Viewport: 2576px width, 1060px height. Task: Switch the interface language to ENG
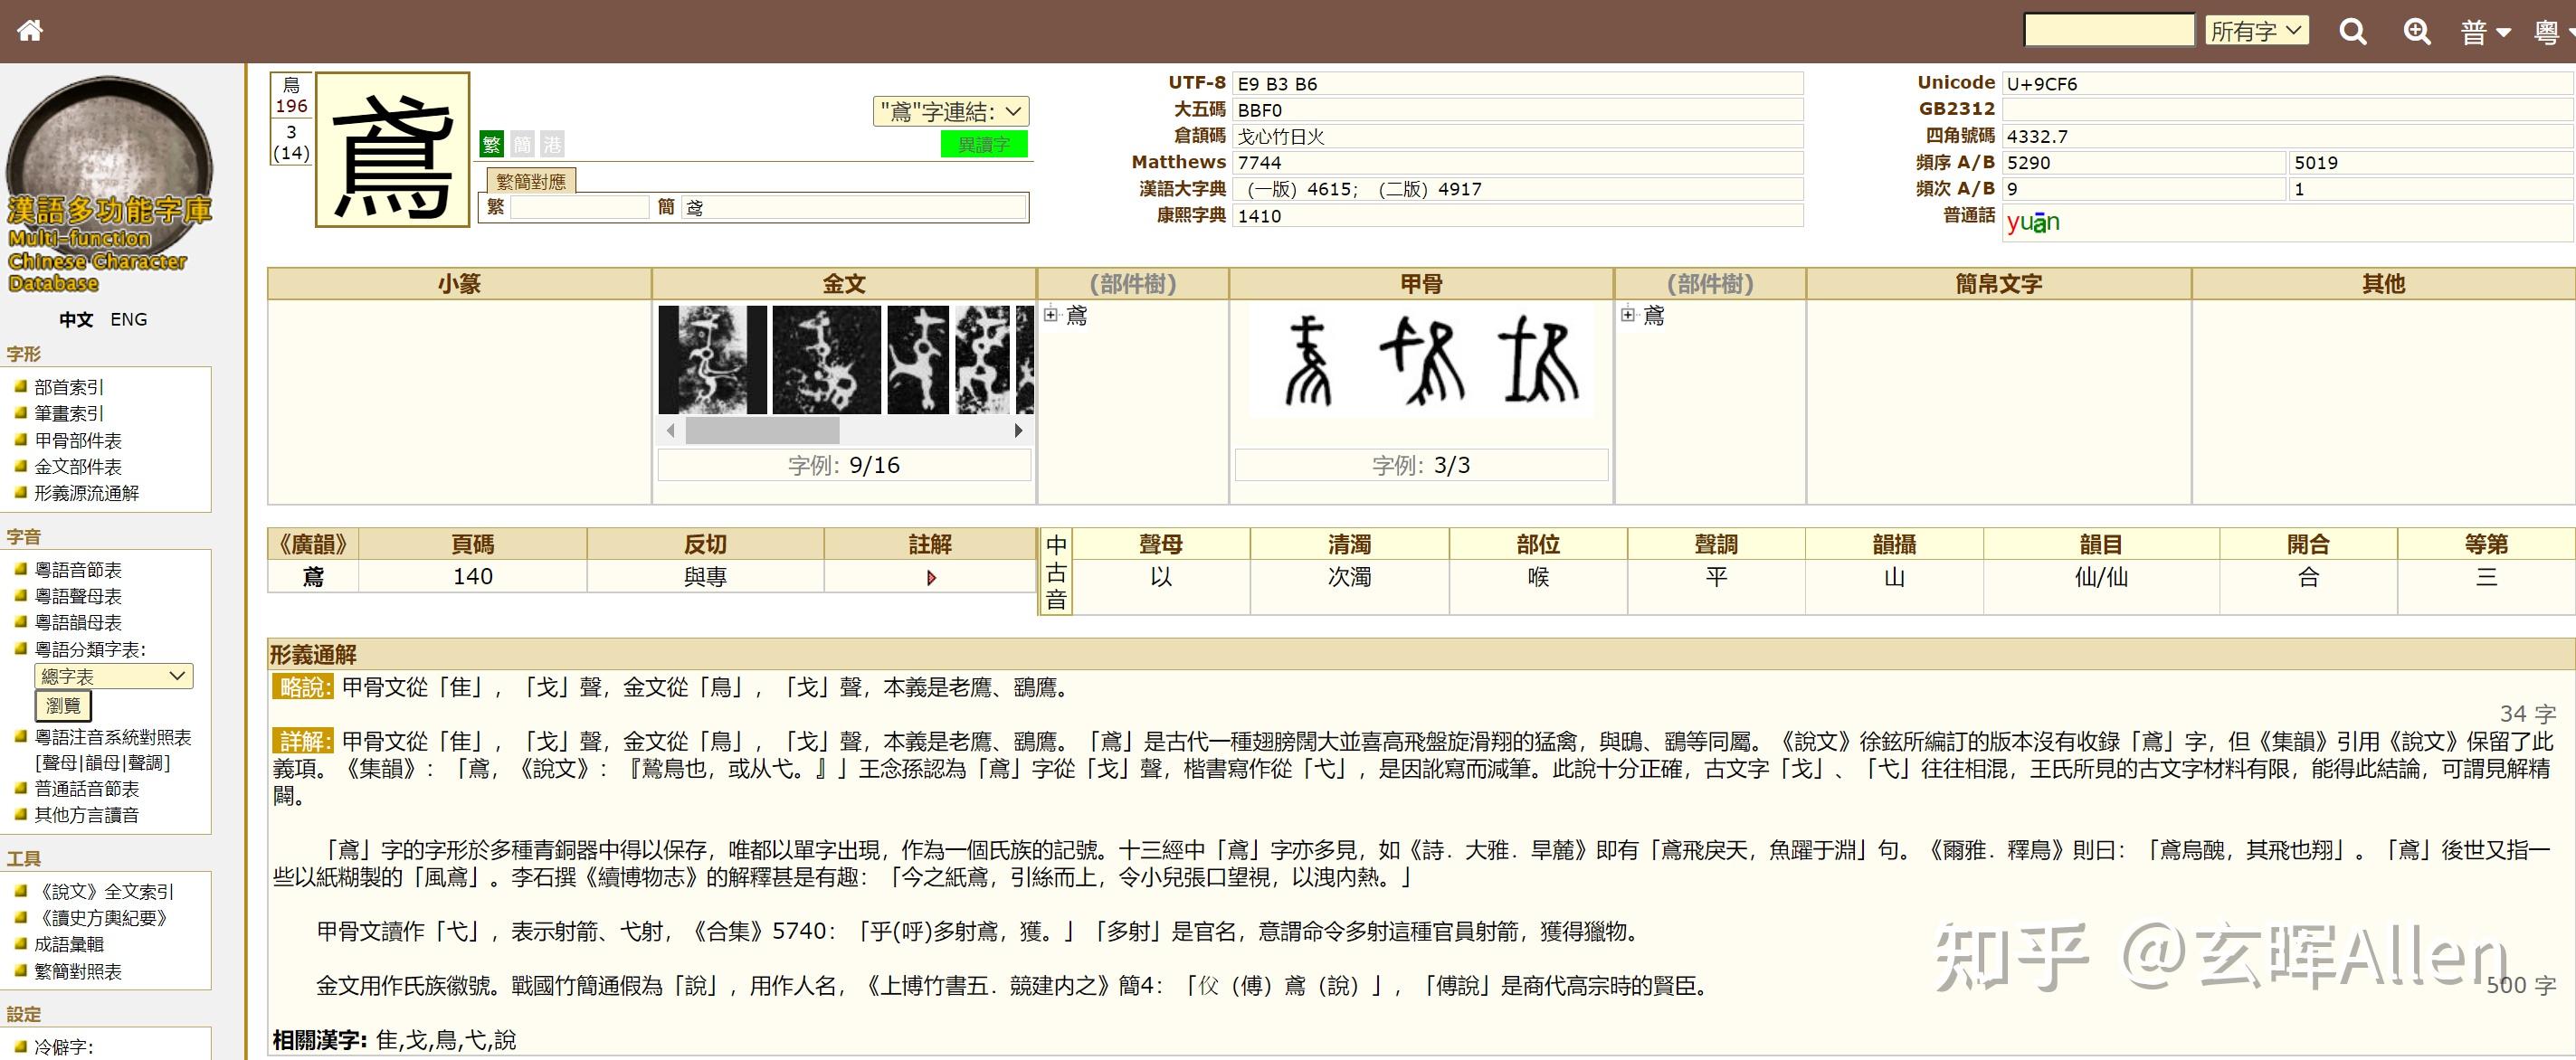coord(131,318)
